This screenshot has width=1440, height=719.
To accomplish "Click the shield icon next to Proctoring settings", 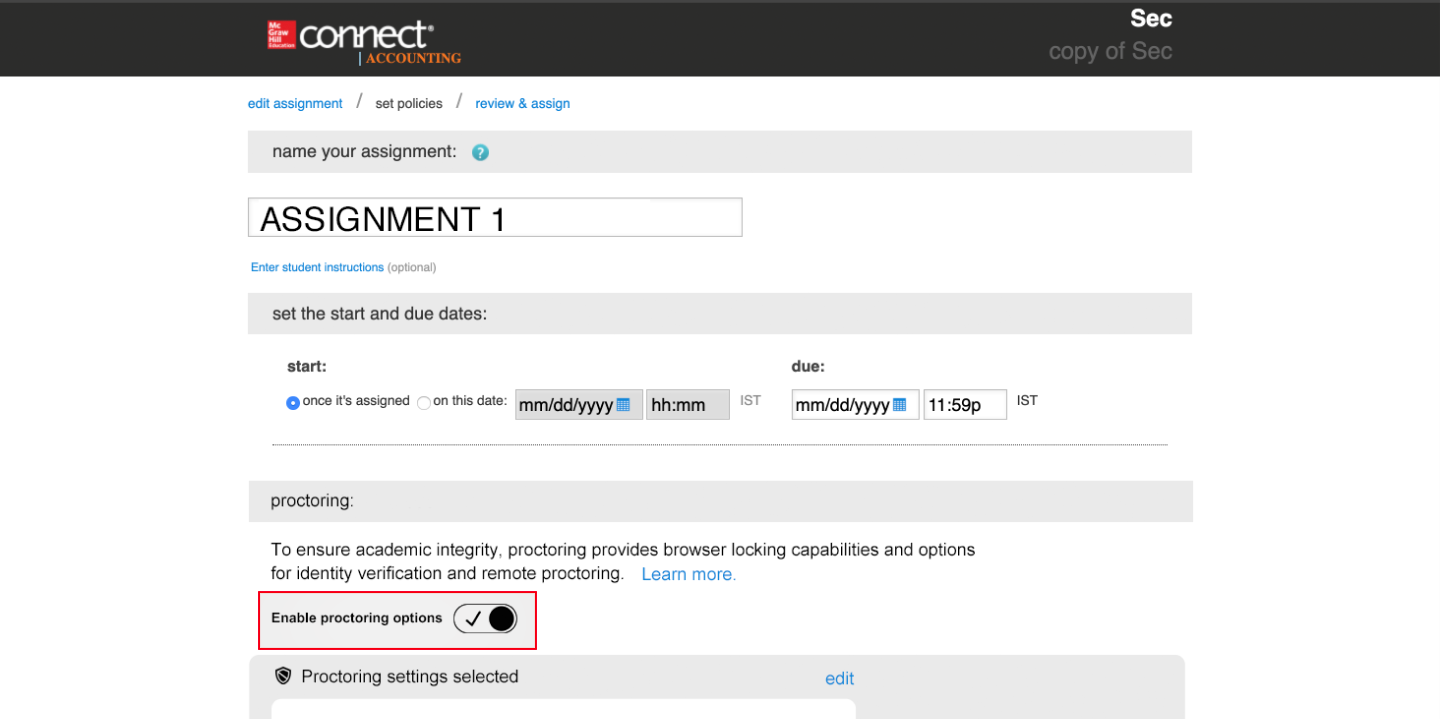I will click(283, 677).
